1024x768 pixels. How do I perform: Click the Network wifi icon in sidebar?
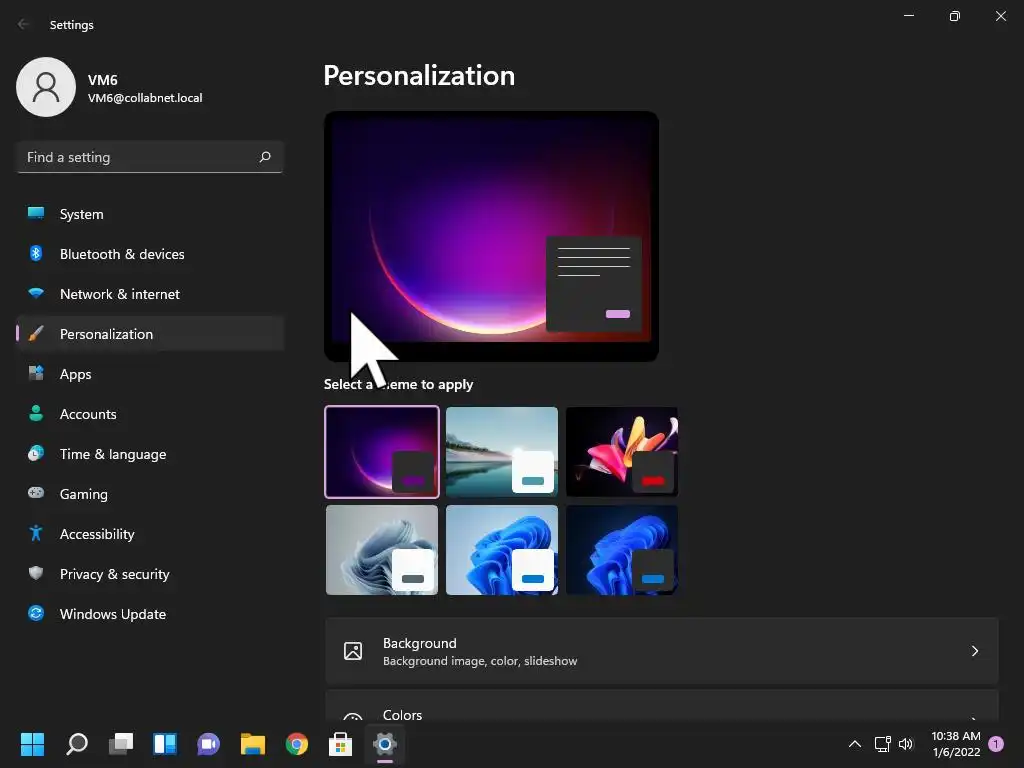(x=36, y=294)
